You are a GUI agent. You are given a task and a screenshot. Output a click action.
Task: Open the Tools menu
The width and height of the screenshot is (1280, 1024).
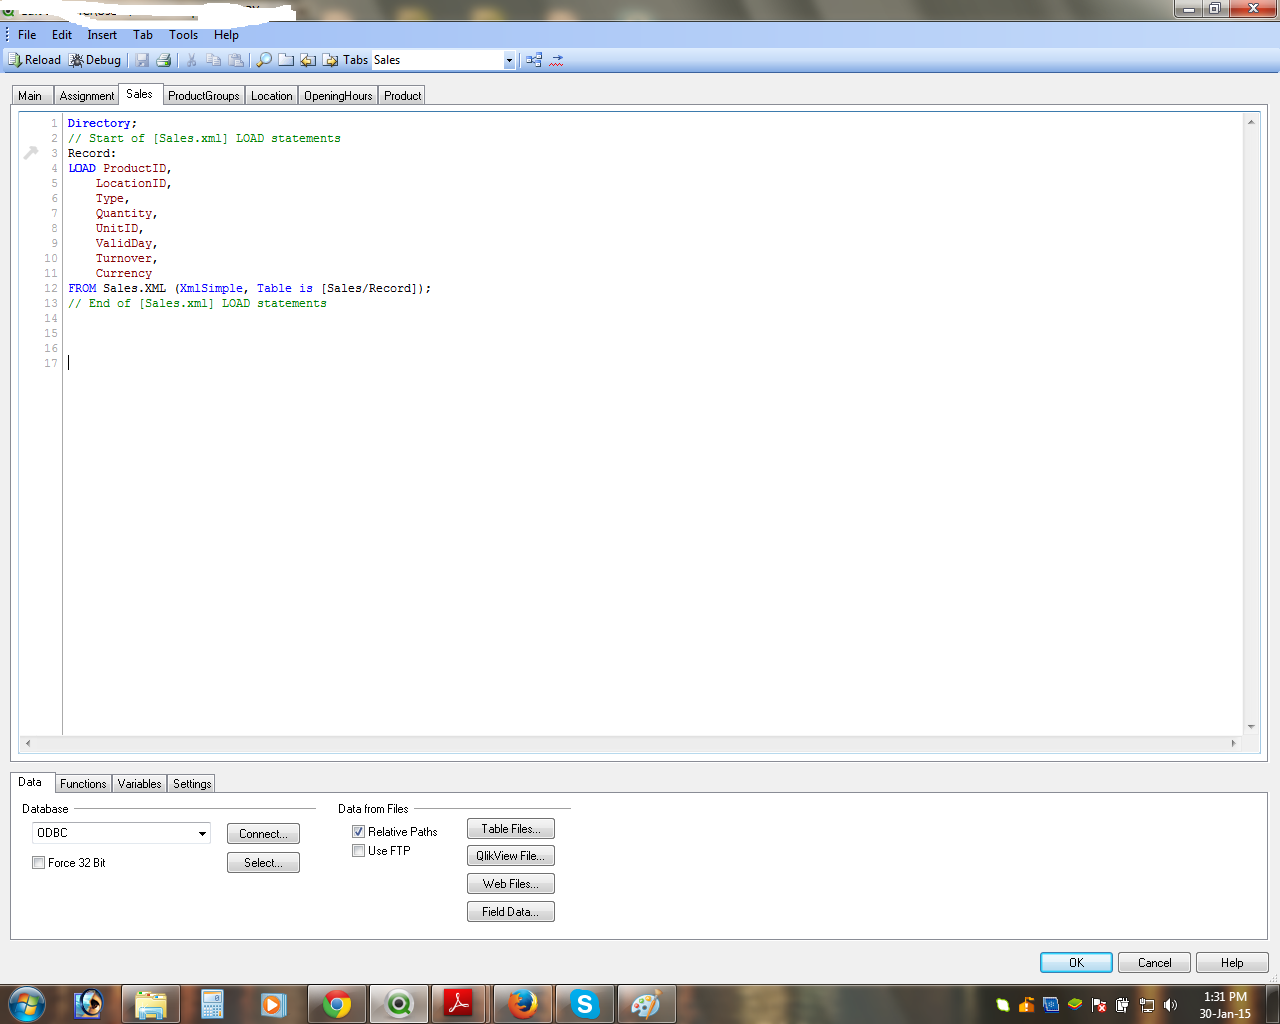183,35
